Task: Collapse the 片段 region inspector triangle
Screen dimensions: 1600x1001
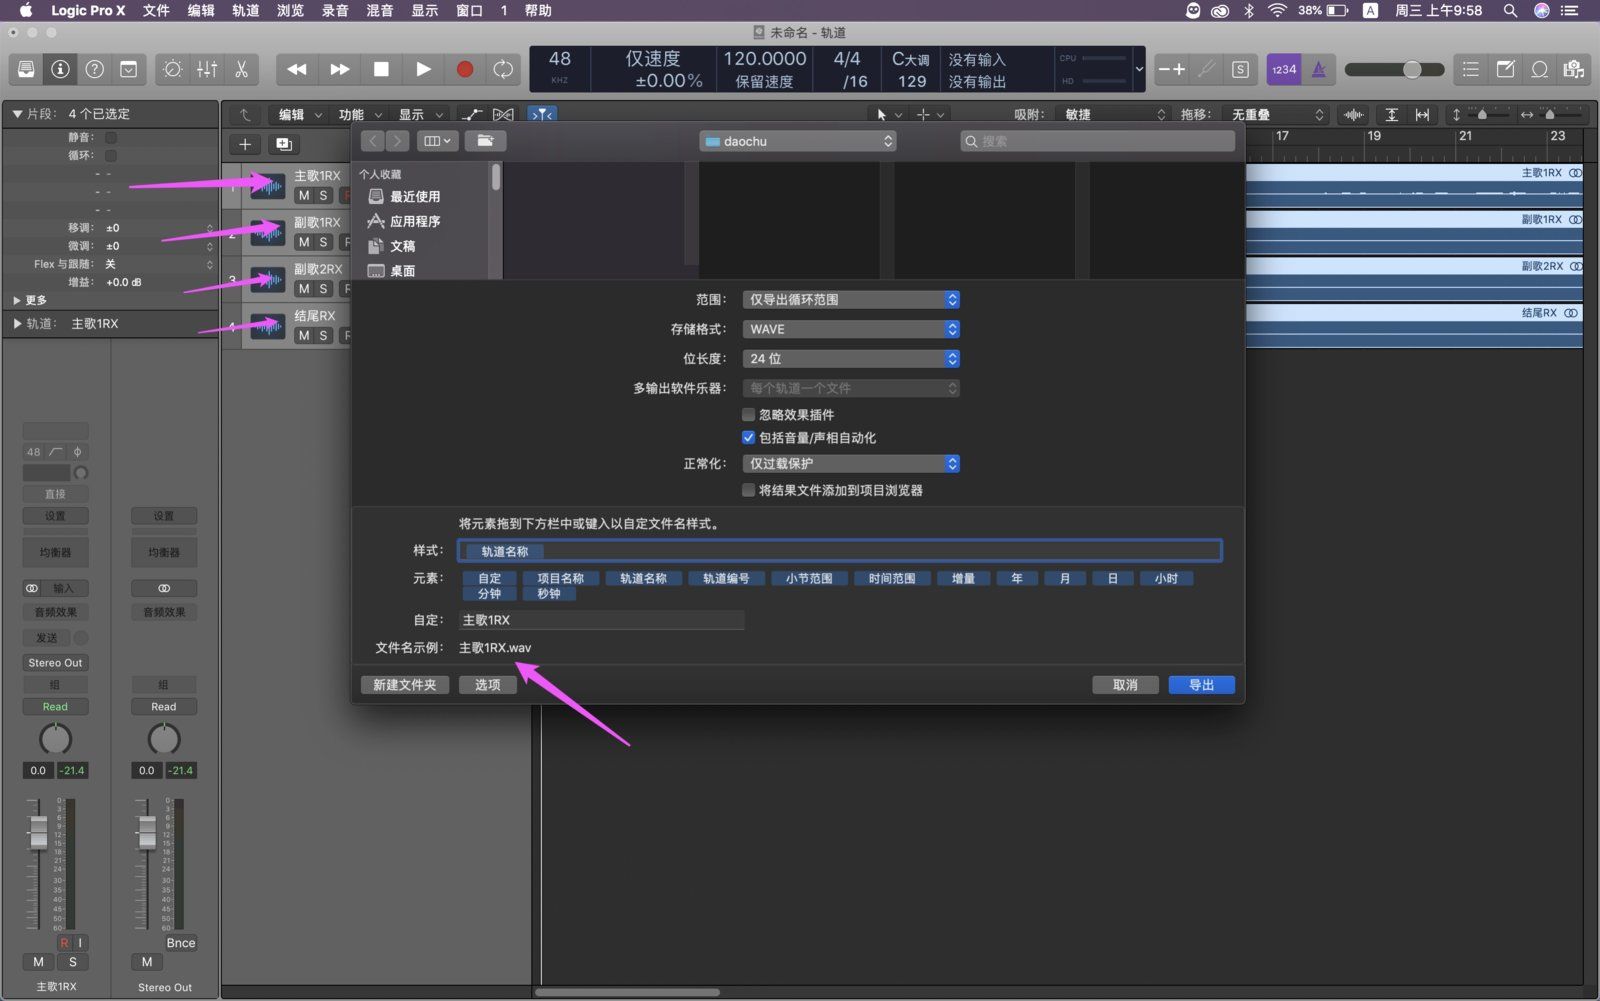Action: (x=17, y=114)
